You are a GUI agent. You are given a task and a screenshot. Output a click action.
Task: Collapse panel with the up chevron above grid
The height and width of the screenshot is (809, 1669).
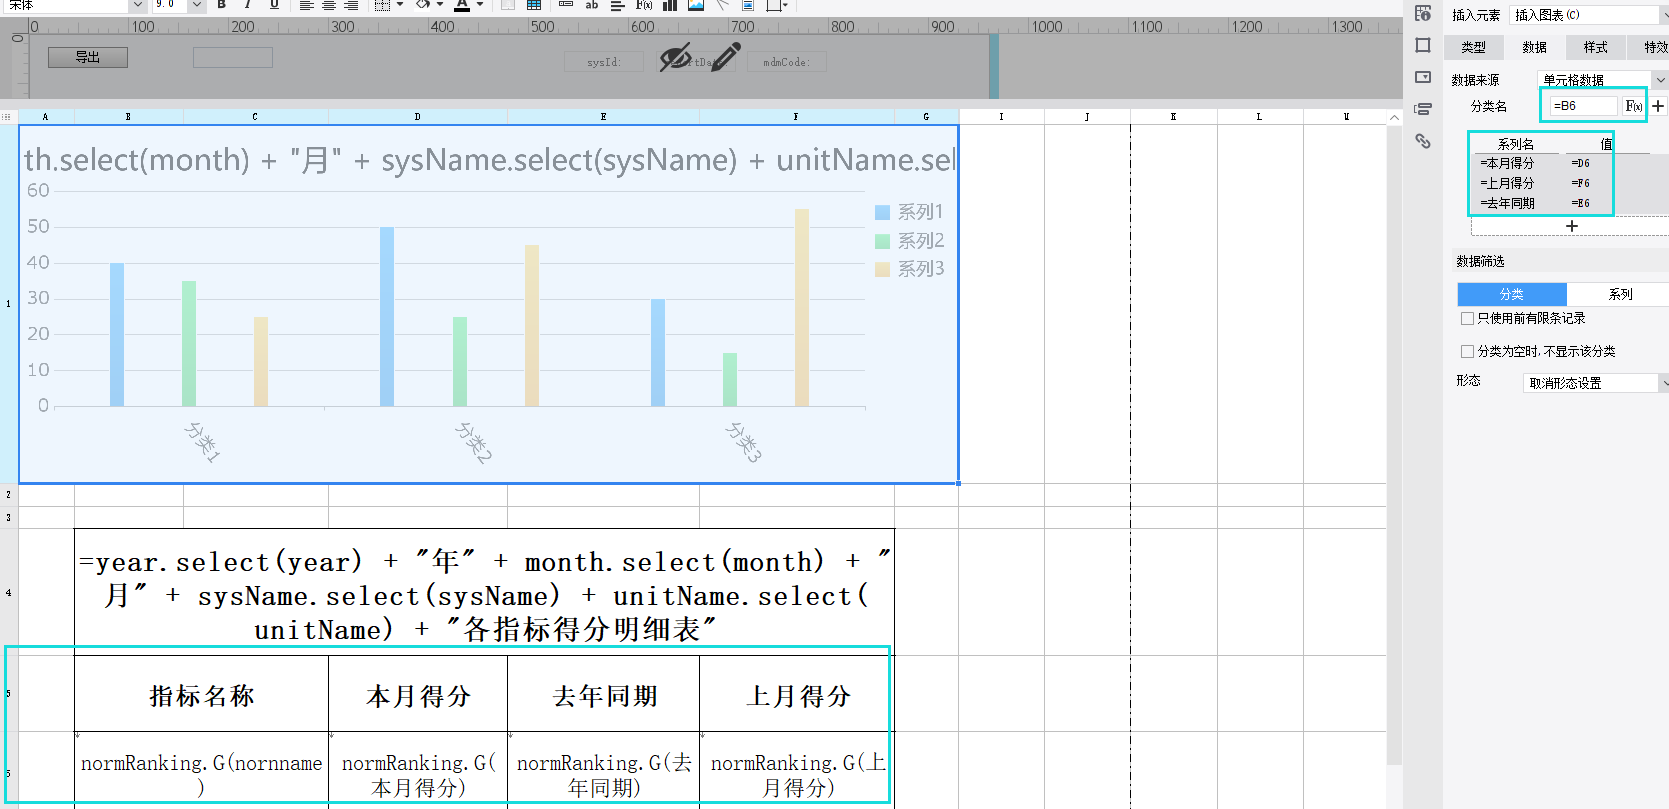click(1394, 117)
